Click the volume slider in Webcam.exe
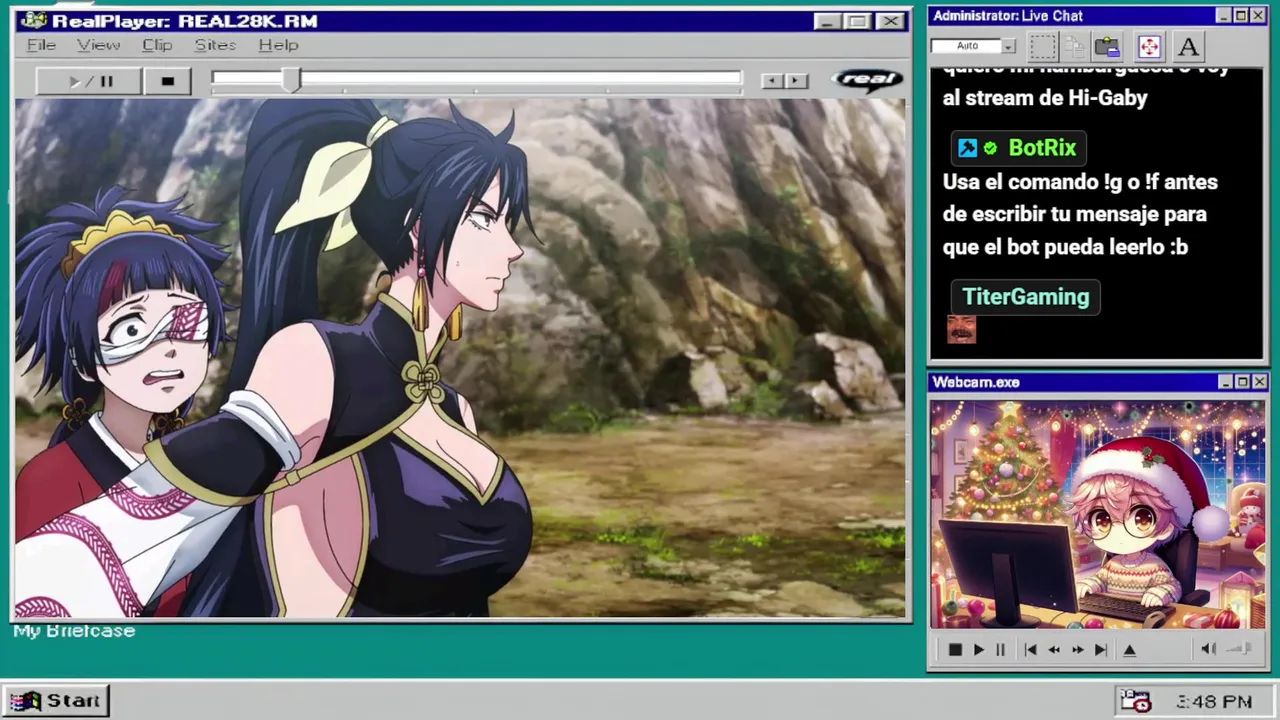1280x720 pixels. click(x=1240, y=649)
